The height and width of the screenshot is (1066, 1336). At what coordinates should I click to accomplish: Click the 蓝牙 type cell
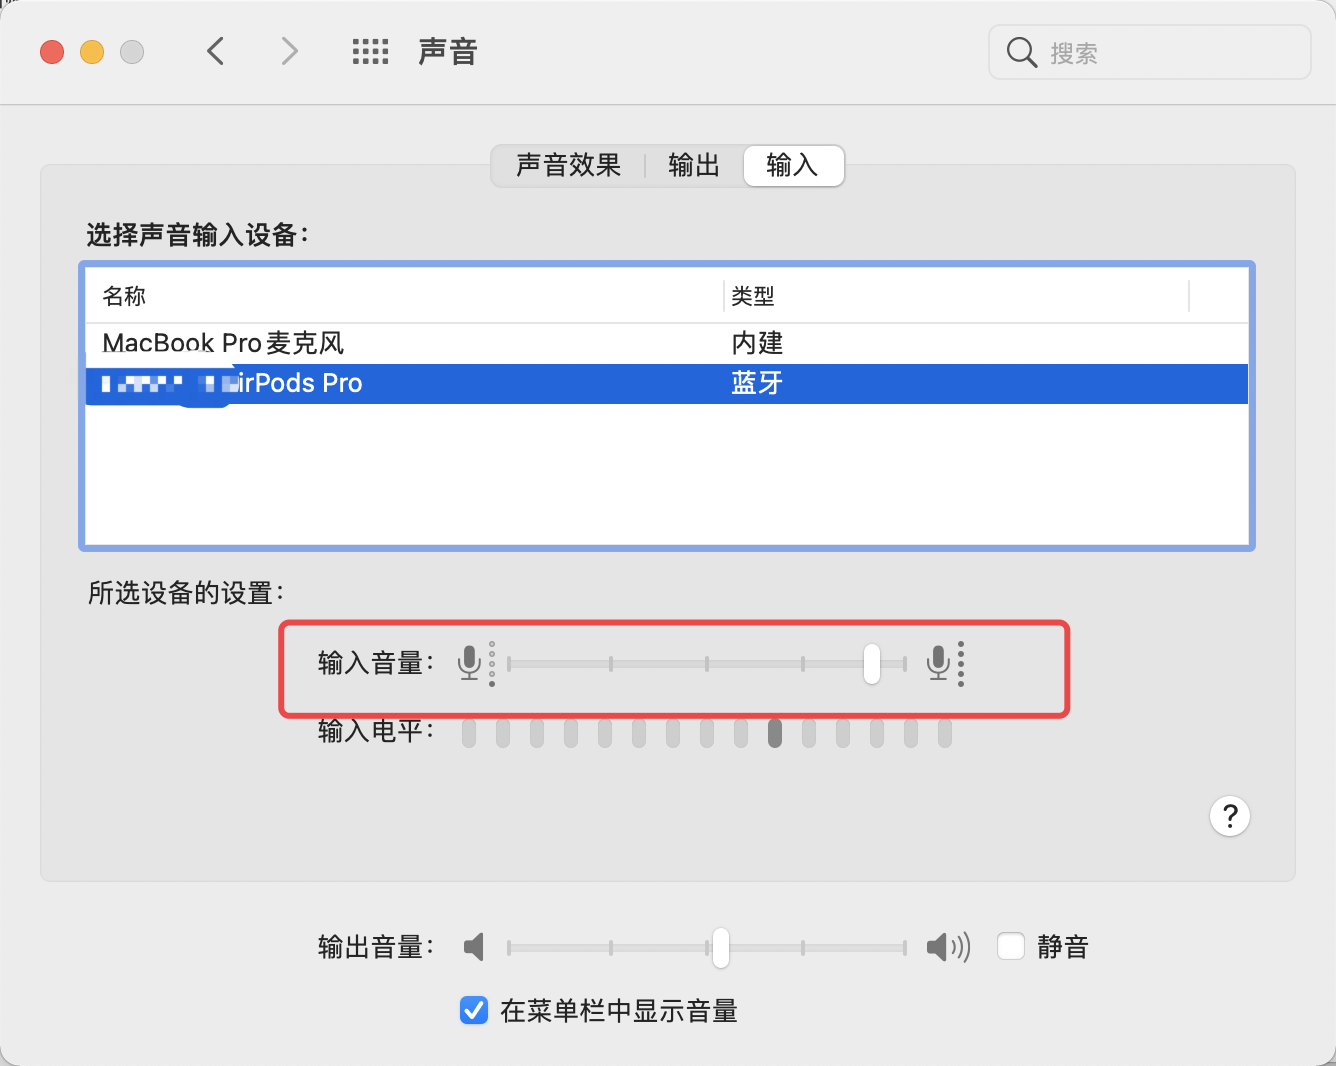[x=757, y=383]
